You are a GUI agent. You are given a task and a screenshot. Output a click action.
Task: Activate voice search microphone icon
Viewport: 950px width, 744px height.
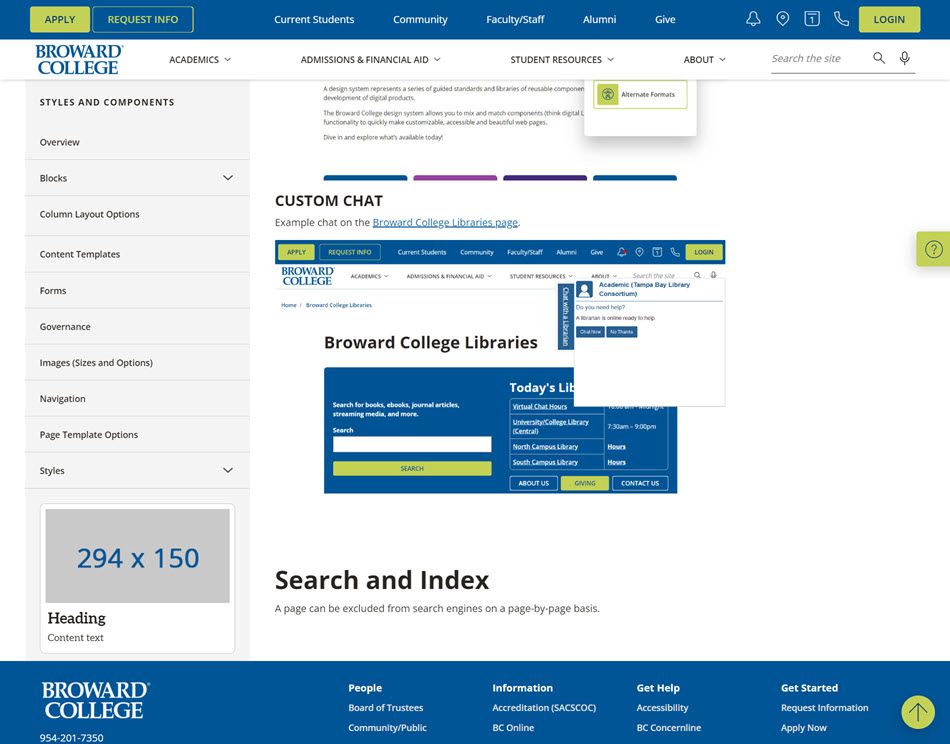point(905,58)
